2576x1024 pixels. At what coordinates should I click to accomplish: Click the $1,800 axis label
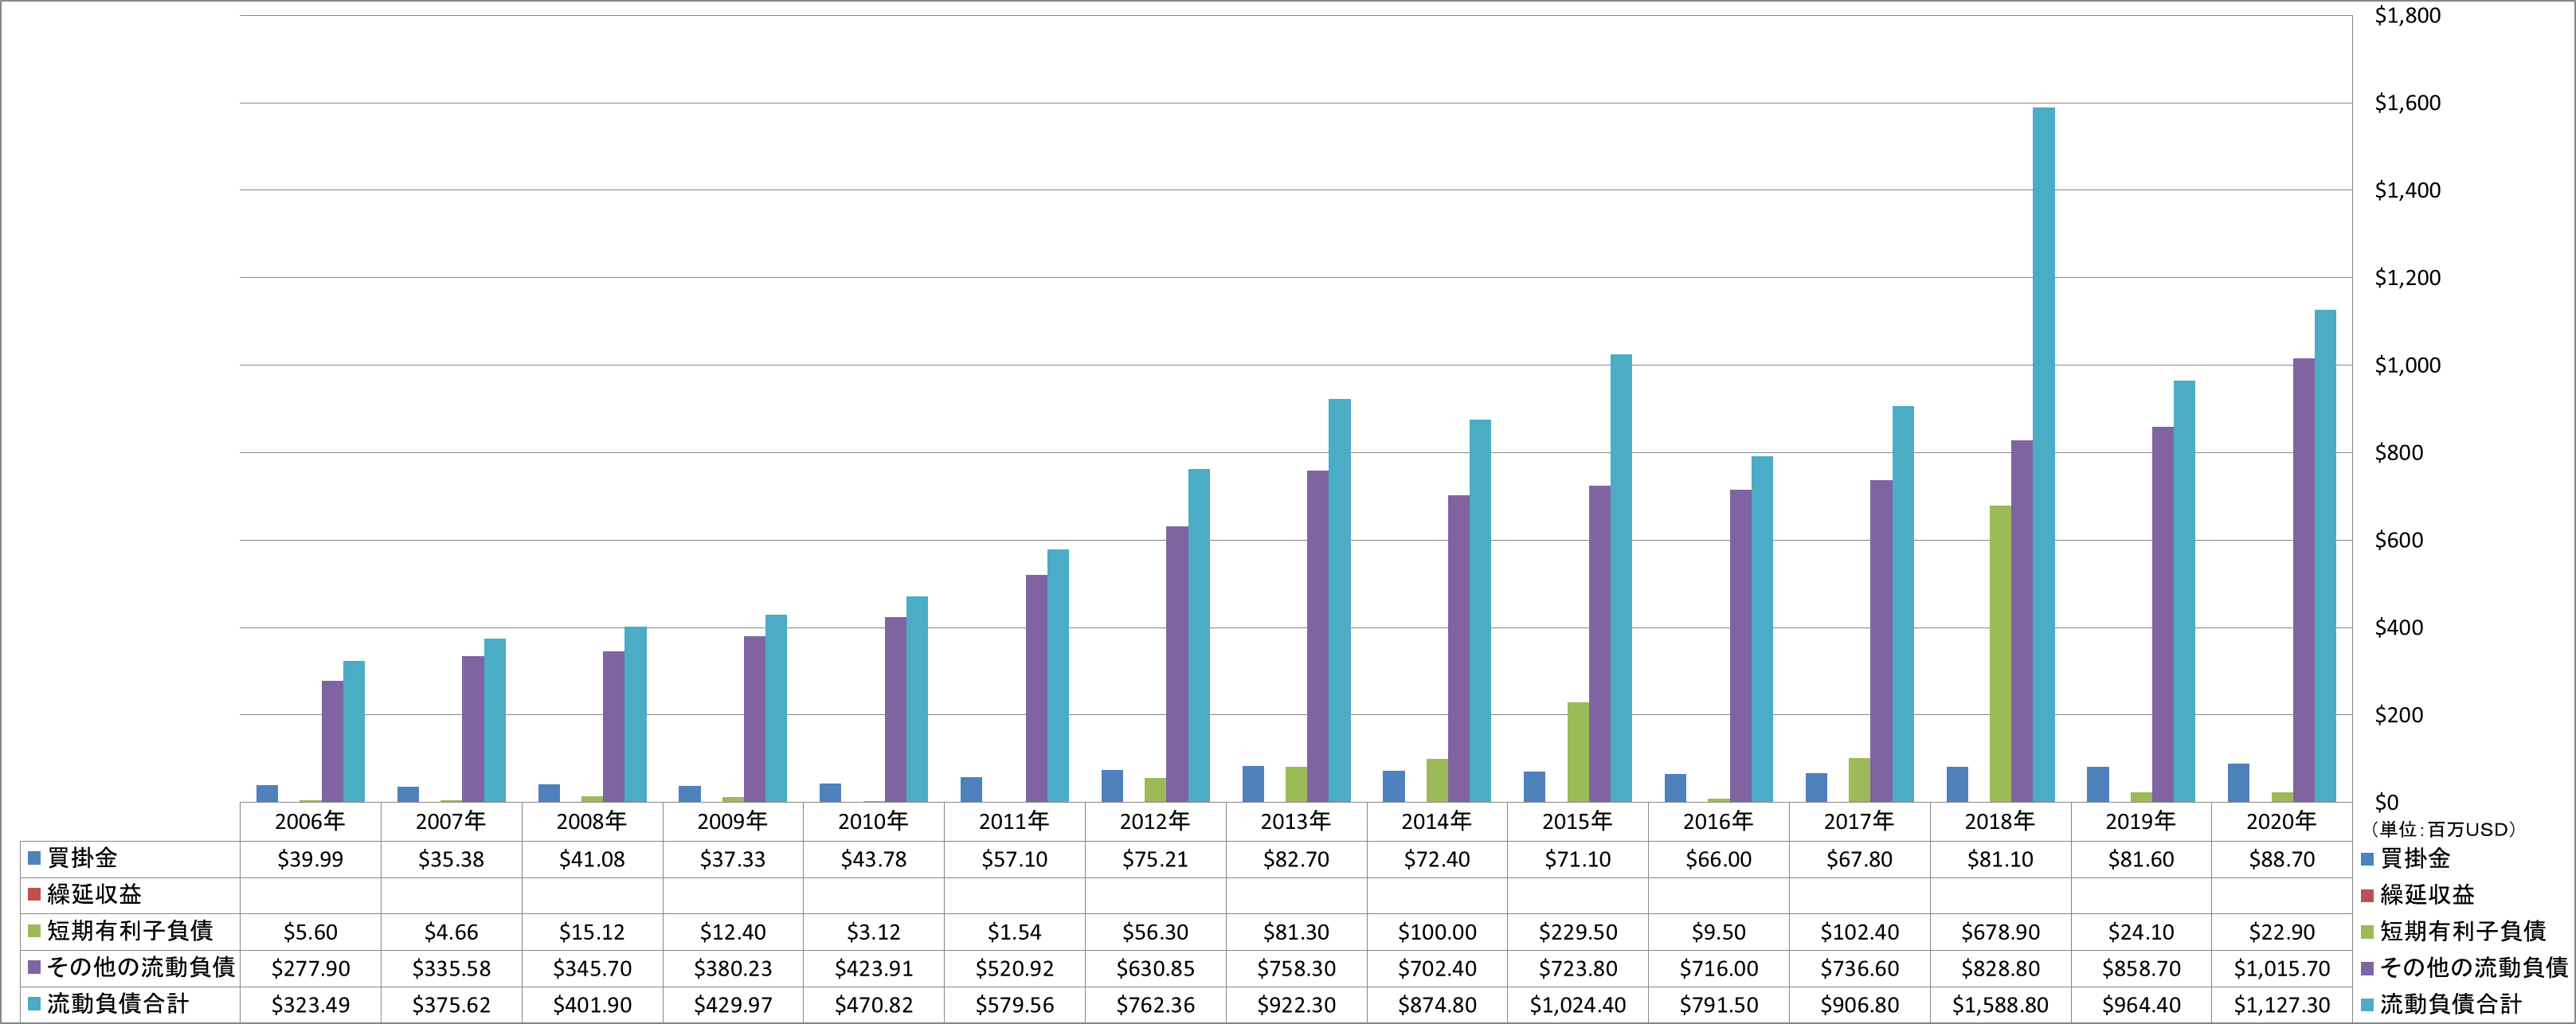(2407, 15)
